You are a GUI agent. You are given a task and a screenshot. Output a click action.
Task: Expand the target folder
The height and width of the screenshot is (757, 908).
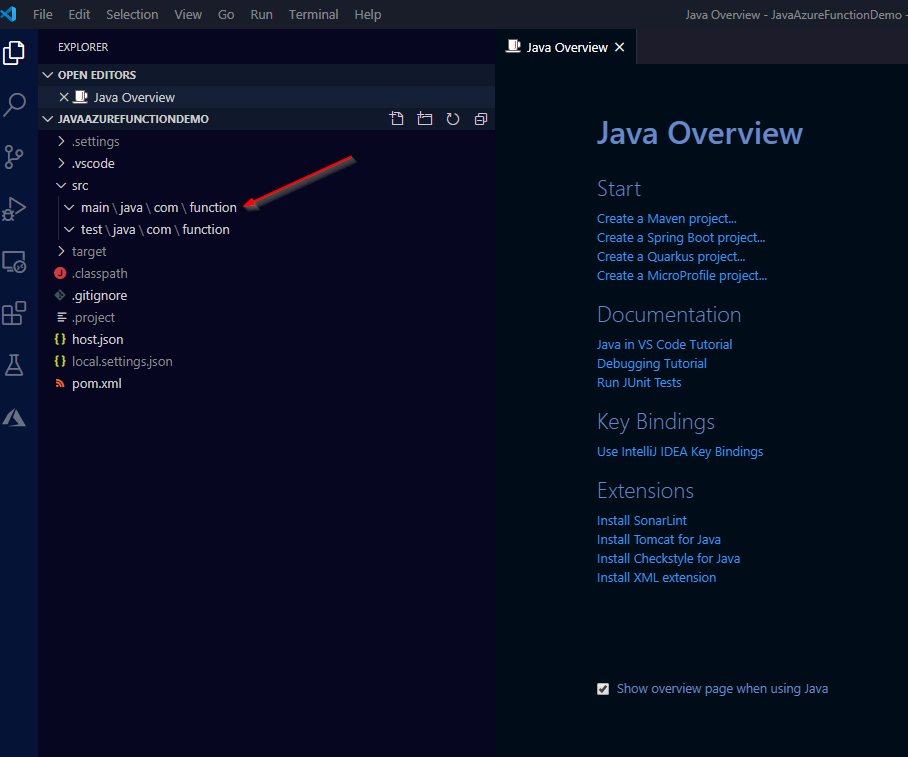coord(88,251)
